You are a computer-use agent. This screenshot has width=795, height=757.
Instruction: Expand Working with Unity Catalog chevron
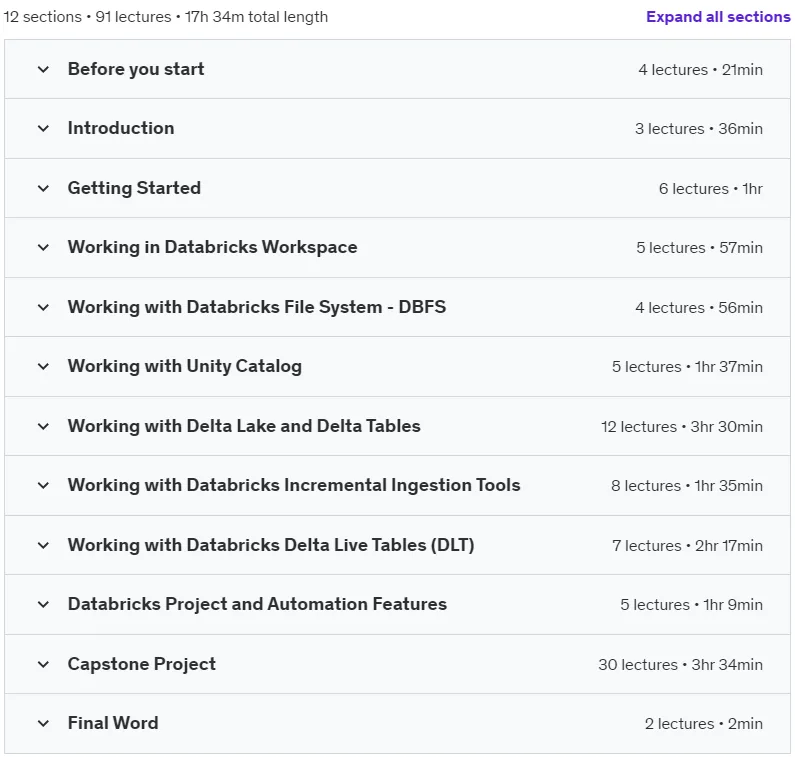point(44,367)
